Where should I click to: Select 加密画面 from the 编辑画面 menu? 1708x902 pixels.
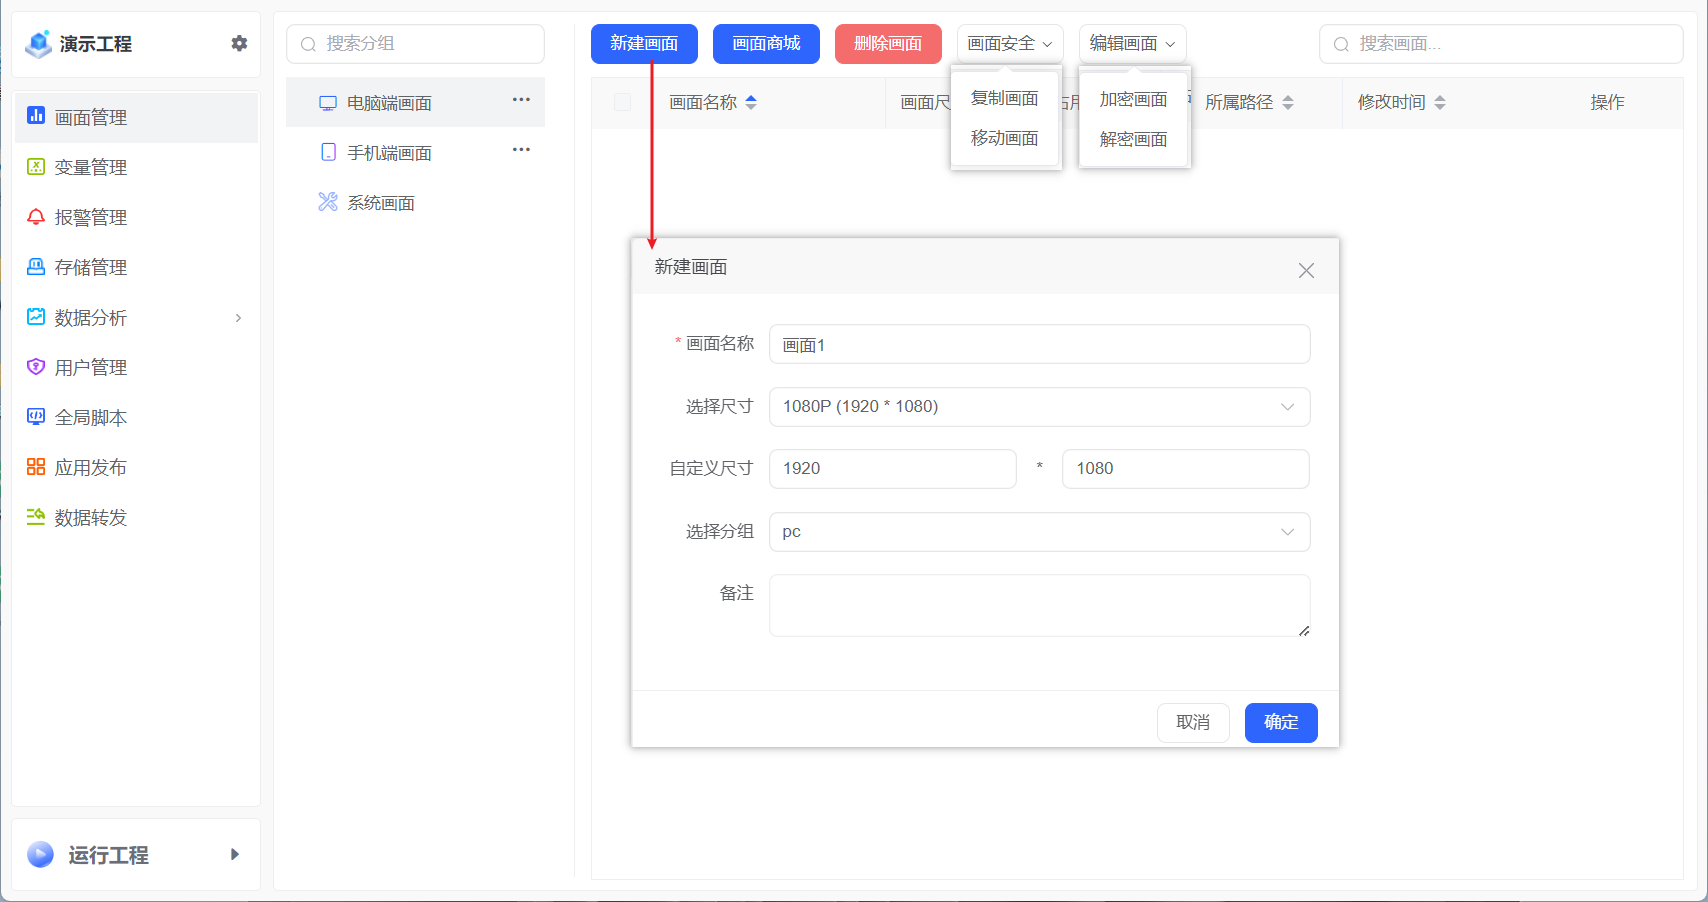click(1132, 99)
